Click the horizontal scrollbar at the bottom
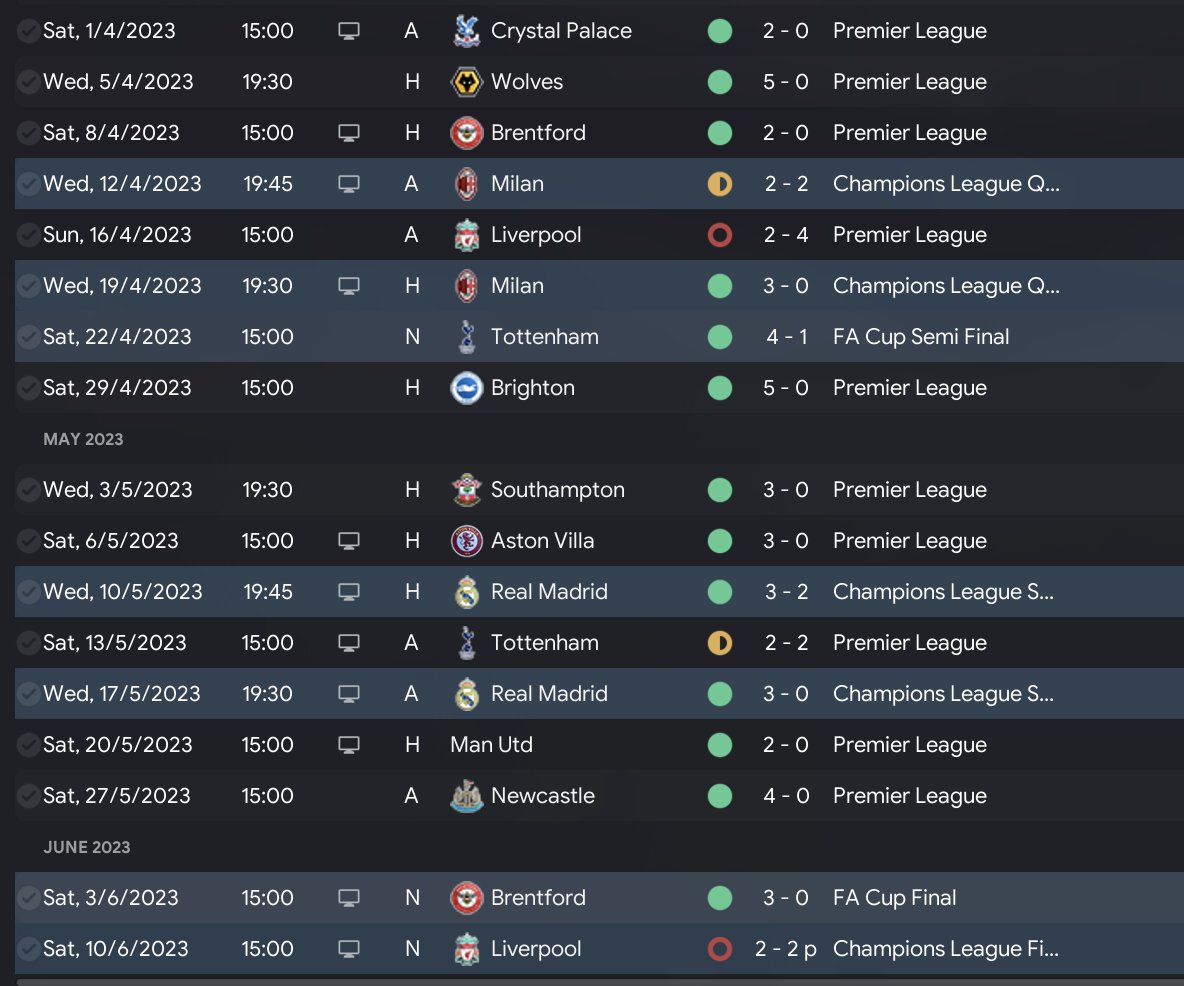This screenshot has height=986, width=1184. click(600, 982)
